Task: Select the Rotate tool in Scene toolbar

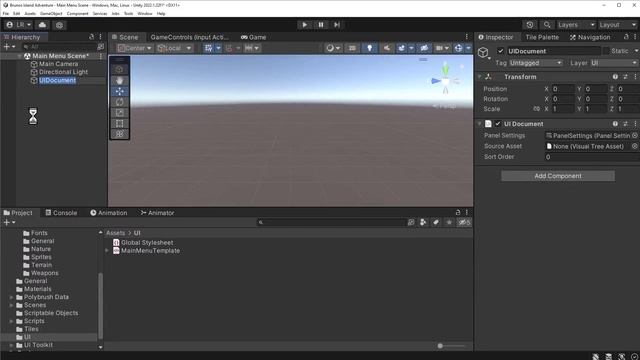Action: point(120,102)
